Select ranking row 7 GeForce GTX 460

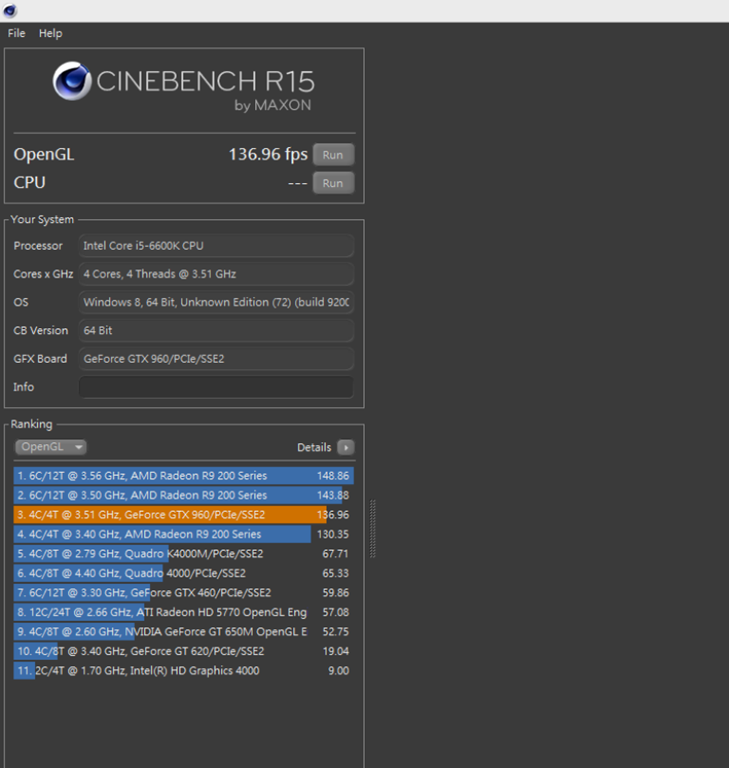[184, 593]
